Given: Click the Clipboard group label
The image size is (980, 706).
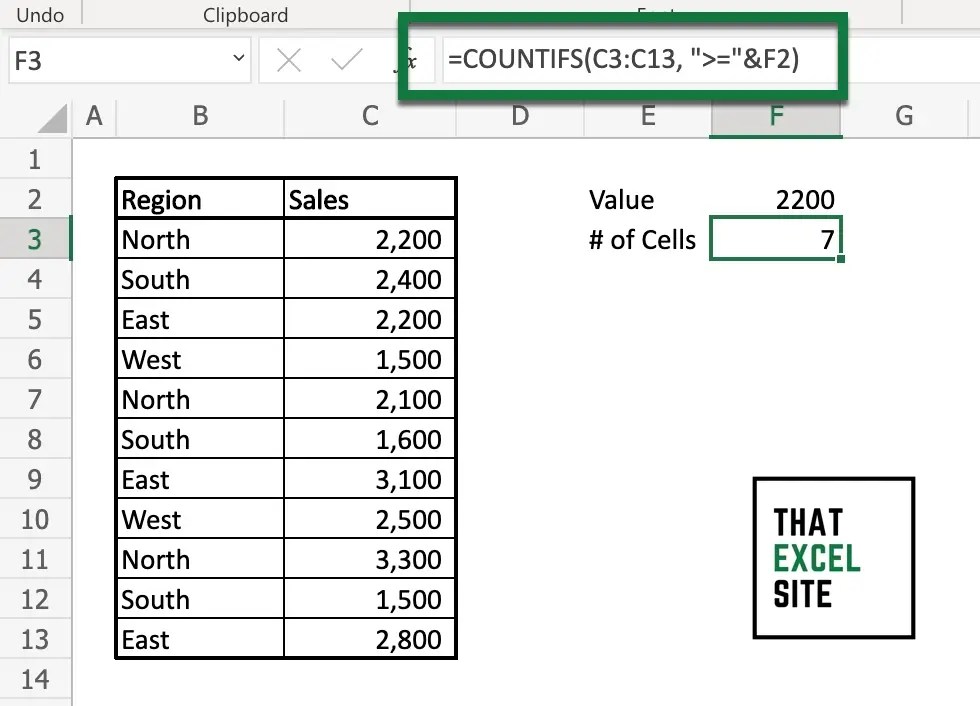Looking at the screenshot, I should coord(245,14).
